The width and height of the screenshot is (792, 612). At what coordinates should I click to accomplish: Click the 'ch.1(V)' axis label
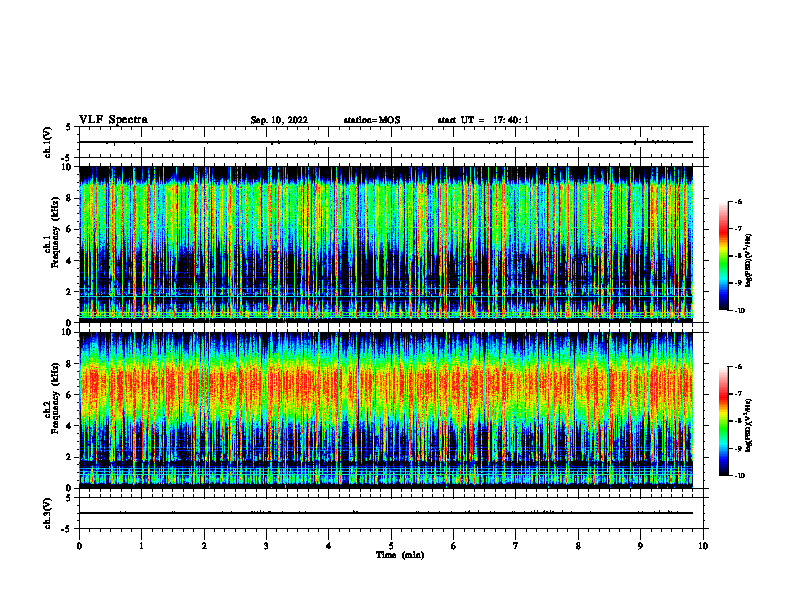pos(47,142)
